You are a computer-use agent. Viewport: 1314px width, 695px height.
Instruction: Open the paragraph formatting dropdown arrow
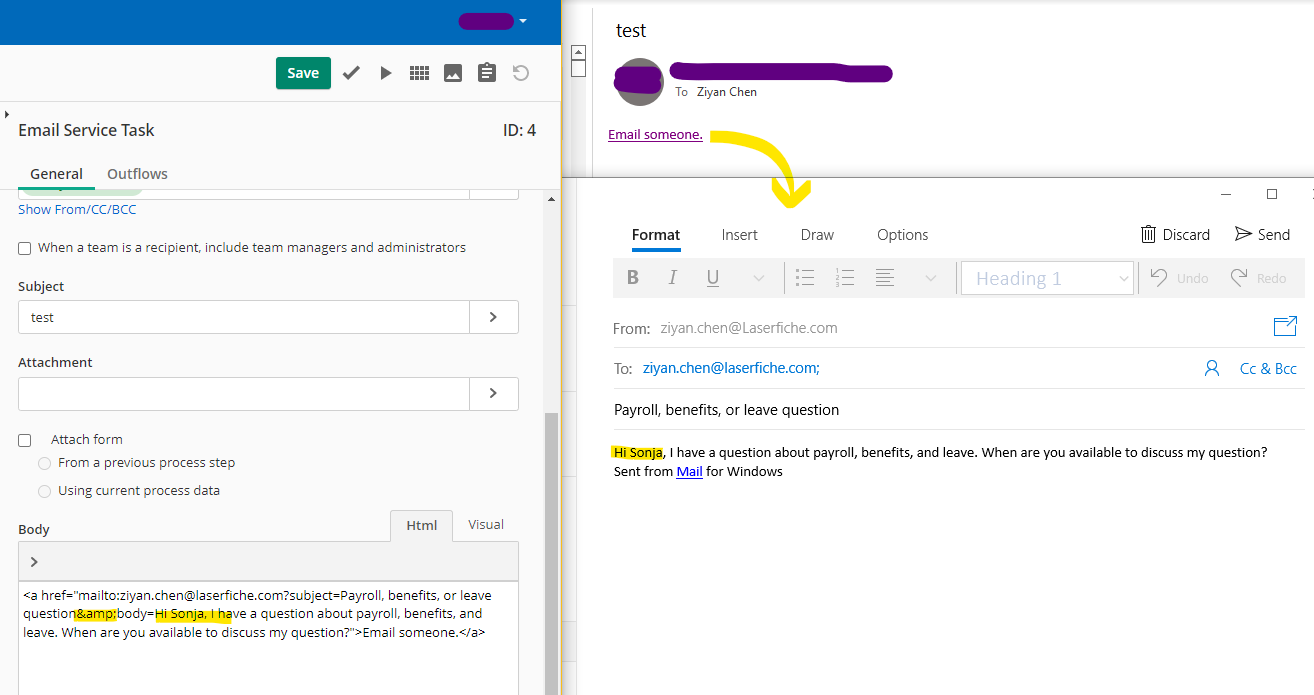(x=931, y=278)
